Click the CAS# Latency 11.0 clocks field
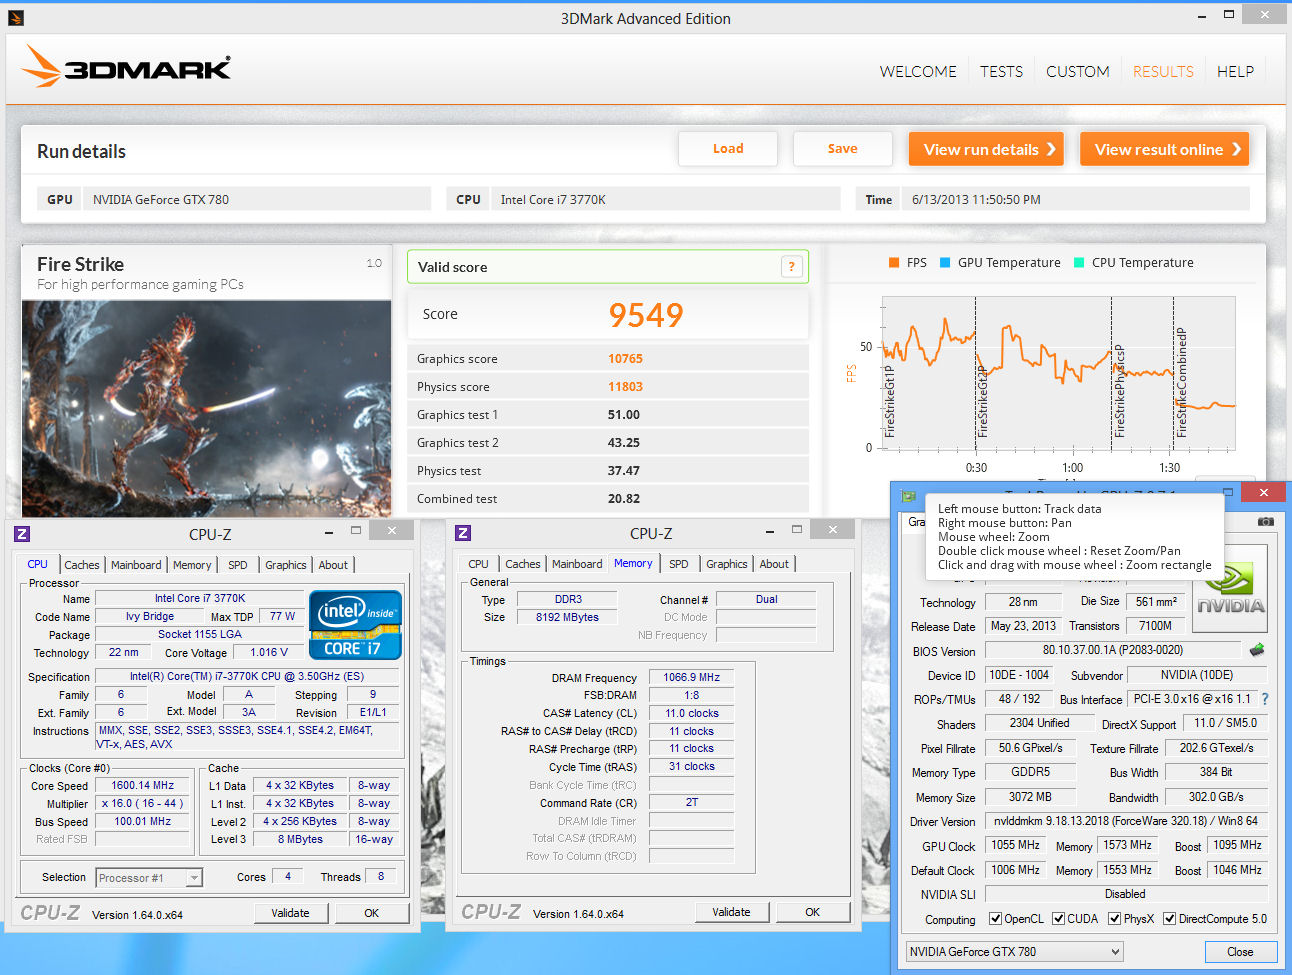The width and height of the screenshot is (1292, 975). coord(691,713)
